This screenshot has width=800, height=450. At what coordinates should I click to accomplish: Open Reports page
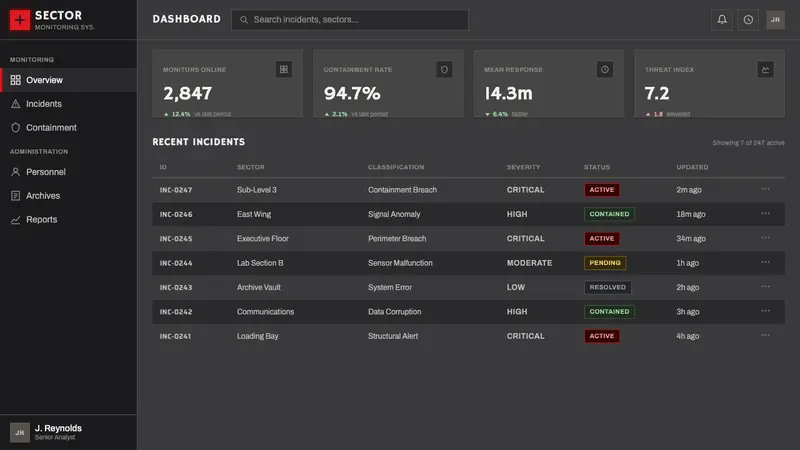click(x=68, y=219)
